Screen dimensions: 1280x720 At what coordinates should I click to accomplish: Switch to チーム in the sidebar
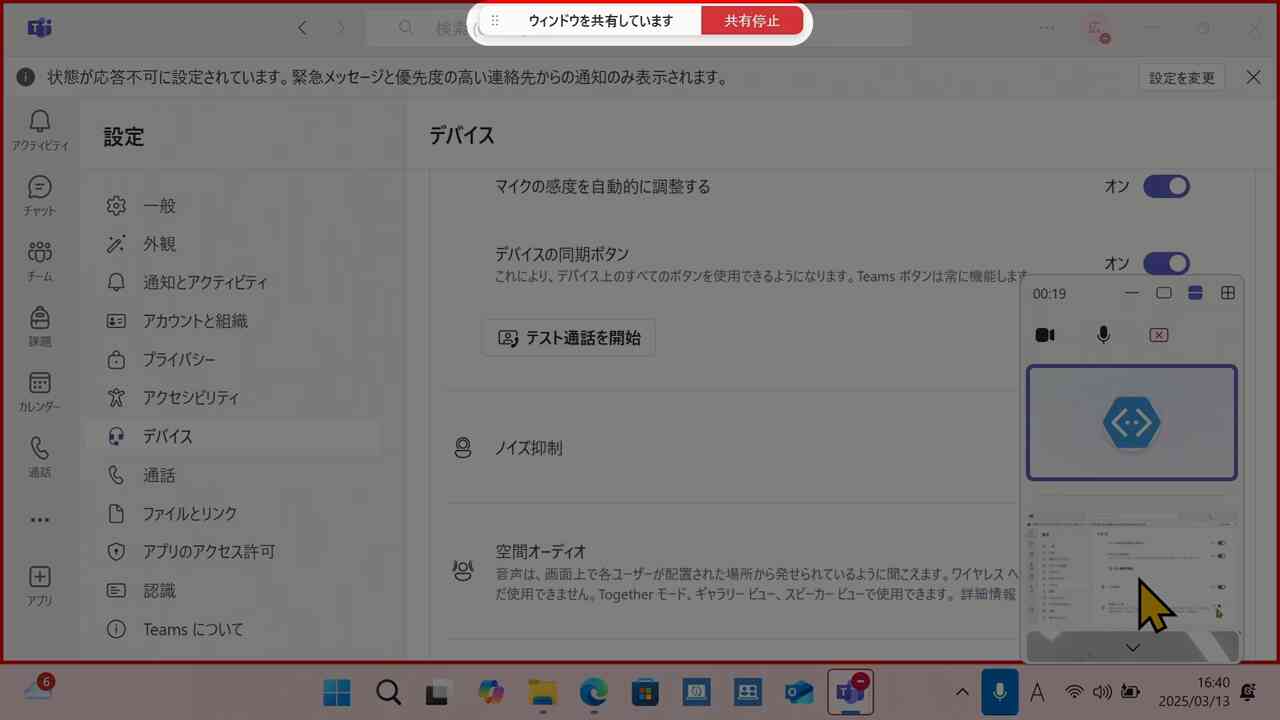tap(40, 261)
